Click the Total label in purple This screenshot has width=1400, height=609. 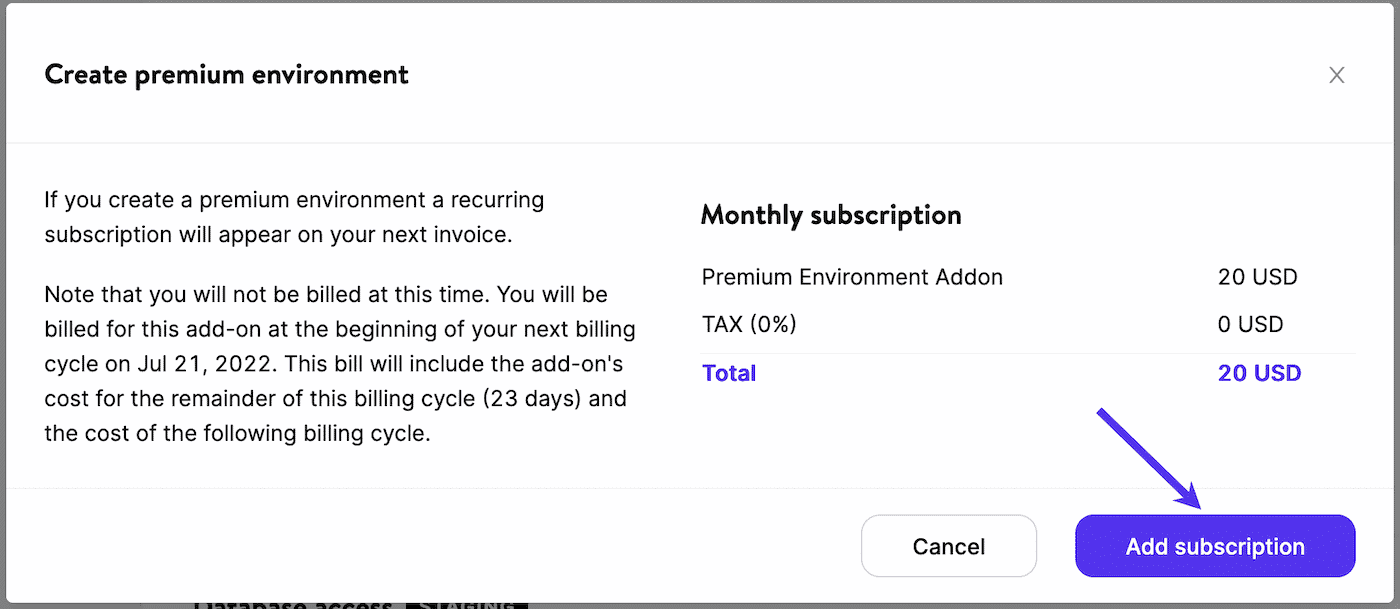(729, 373)
